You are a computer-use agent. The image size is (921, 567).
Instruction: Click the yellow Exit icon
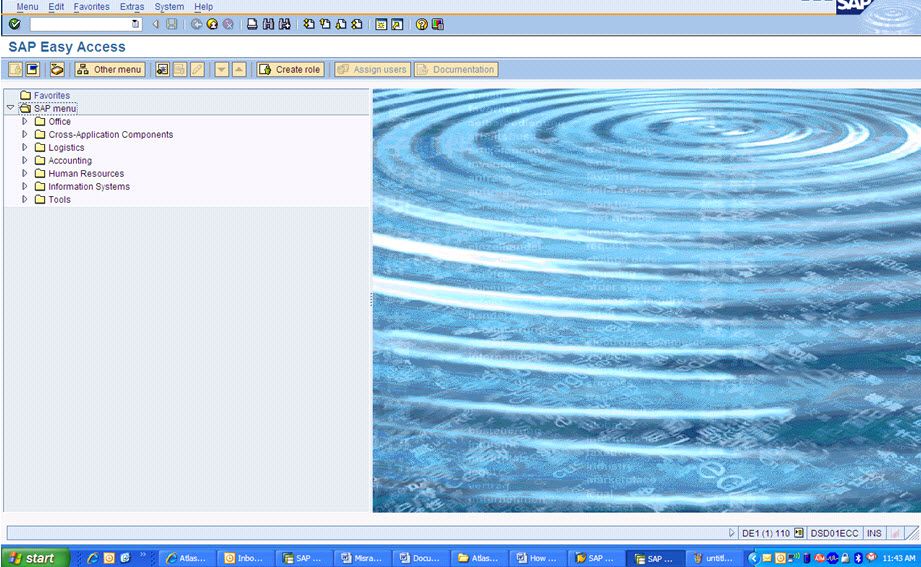[x=212, y=24]
